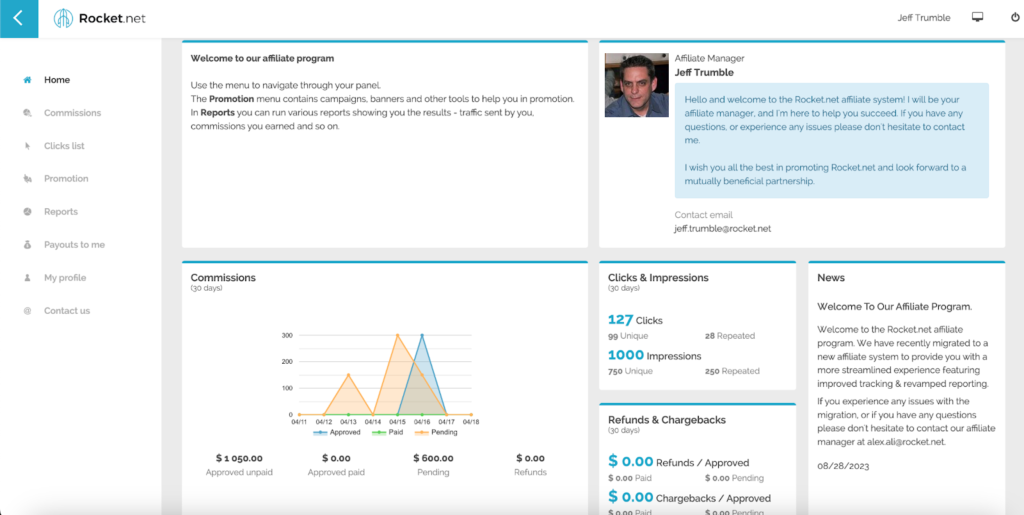This screenshot has height=515, width=1024.
Task: Click the Refunds / Approved amount
Action: [x=630, y=461]
